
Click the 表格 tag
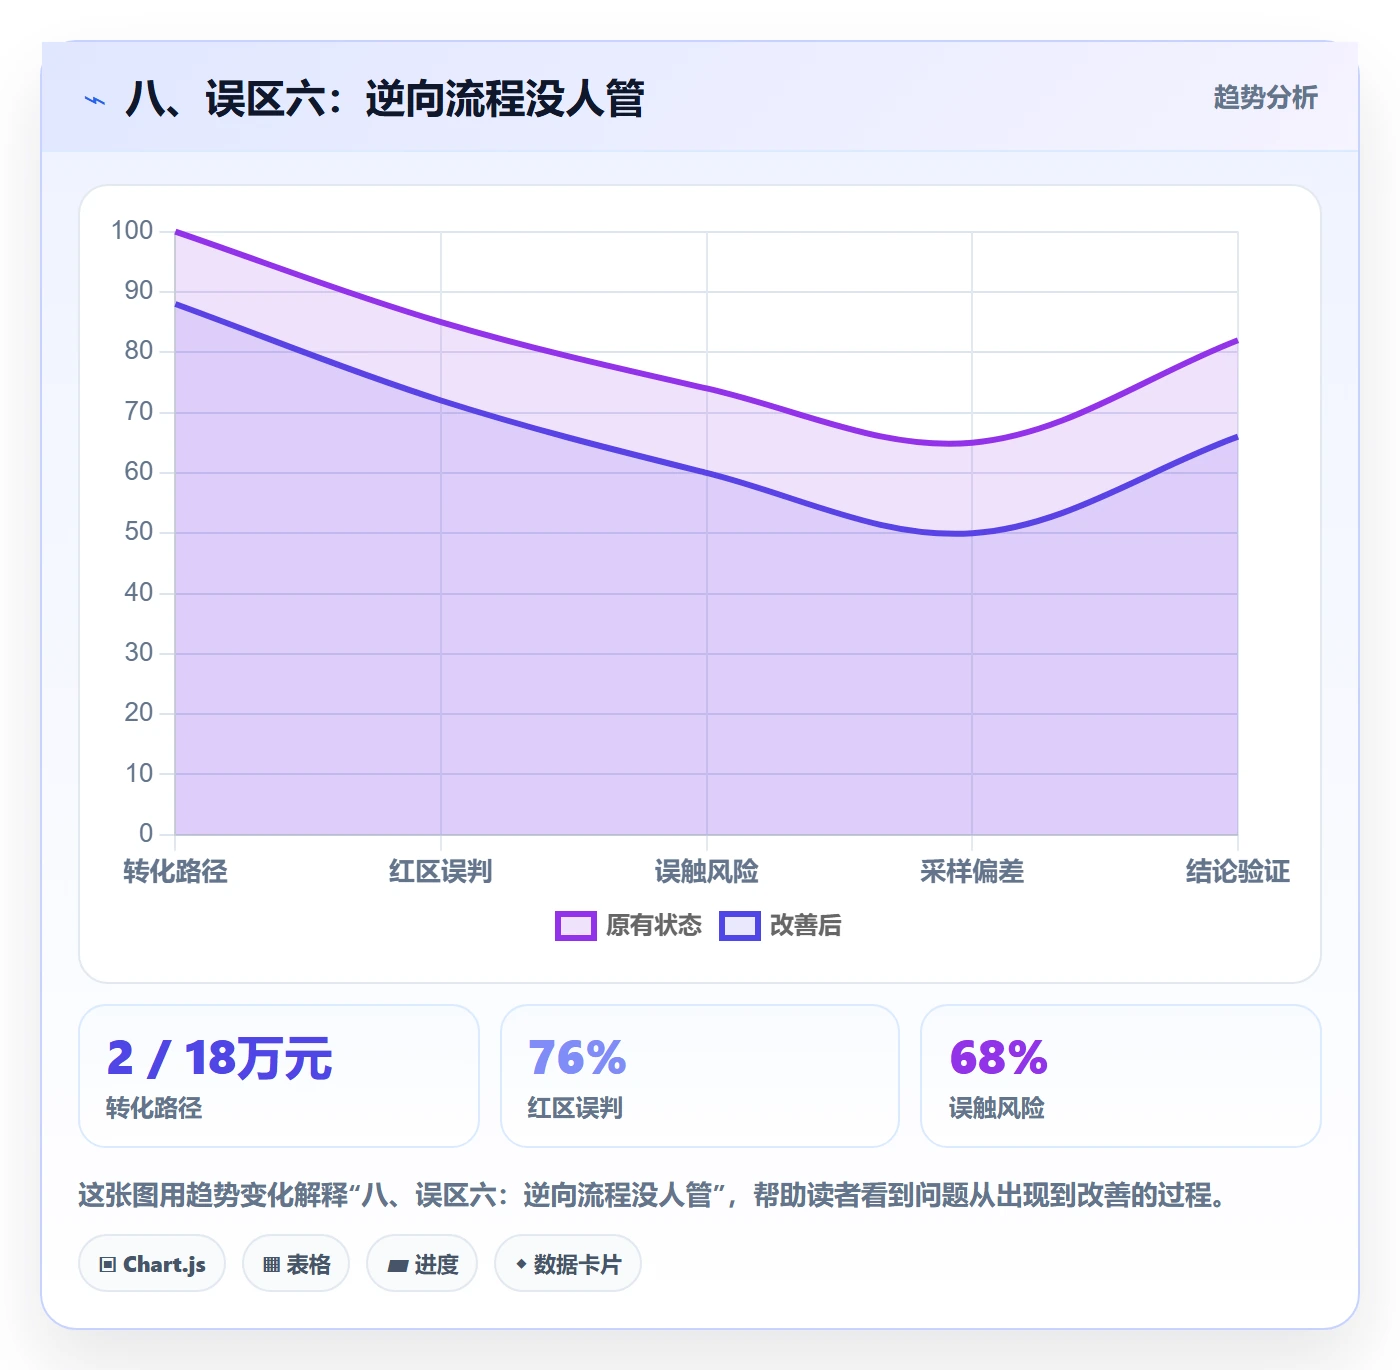(296, 1264)
